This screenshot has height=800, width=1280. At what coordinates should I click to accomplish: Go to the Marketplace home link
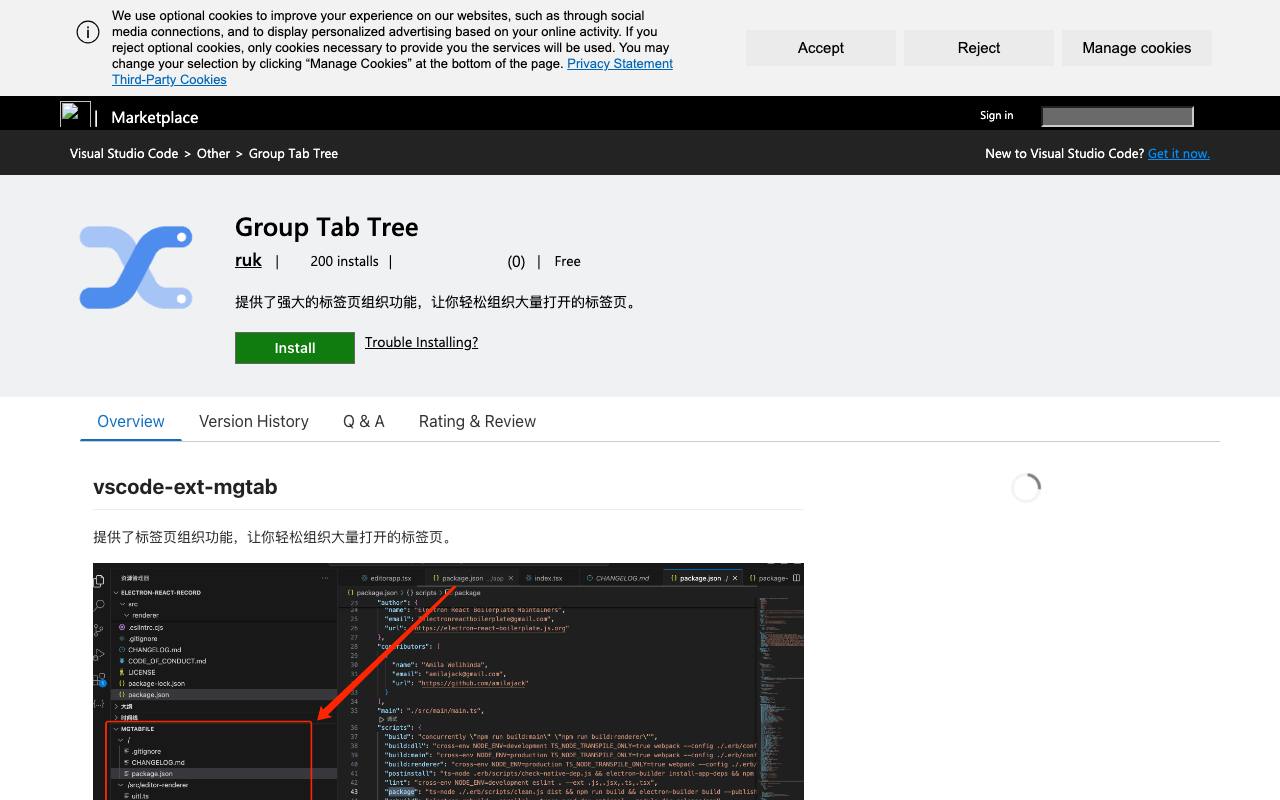pyautogui.click(x=155, y=117)
